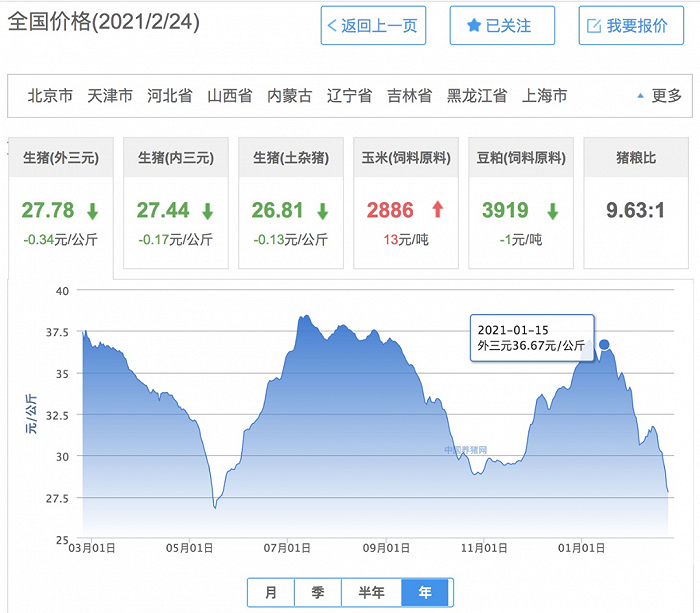Click the down arrow next to 27.78
The width and height of the screenshot is (700, 613).
92,211
